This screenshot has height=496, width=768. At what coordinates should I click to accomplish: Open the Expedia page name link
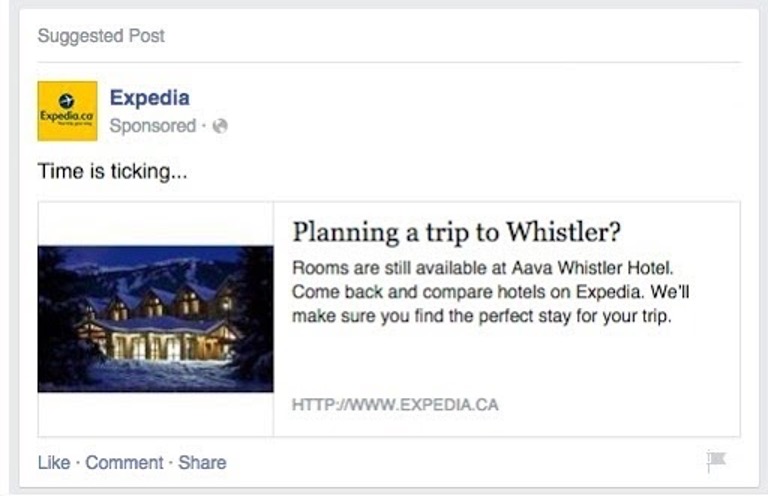[x=149, y=98]
